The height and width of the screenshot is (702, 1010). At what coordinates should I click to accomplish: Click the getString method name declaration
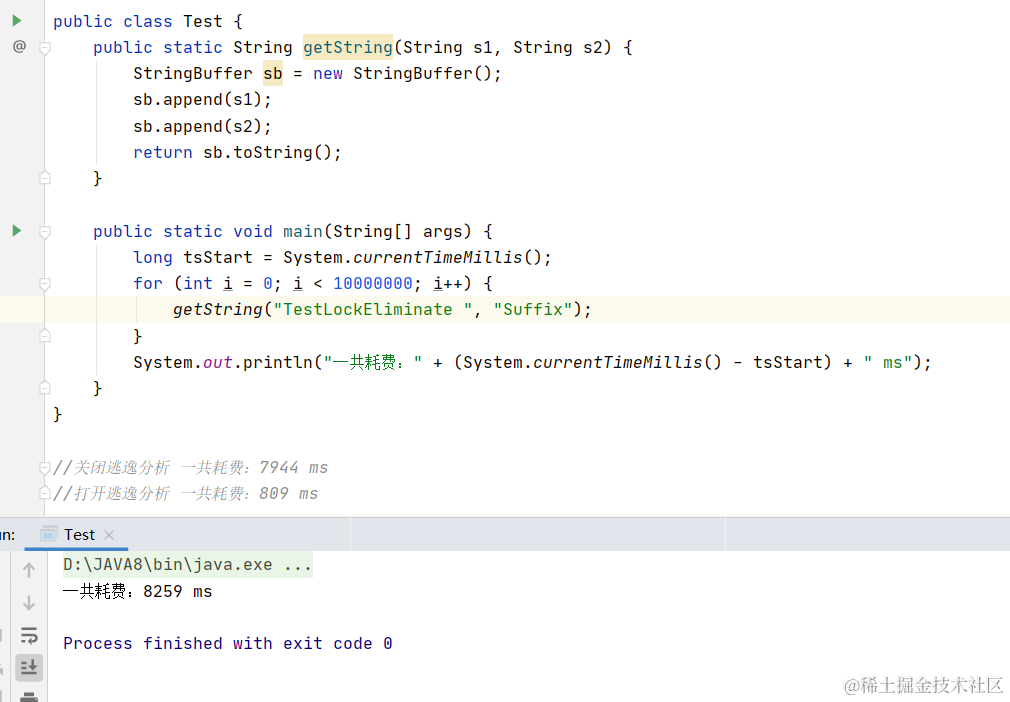(348, 47)
